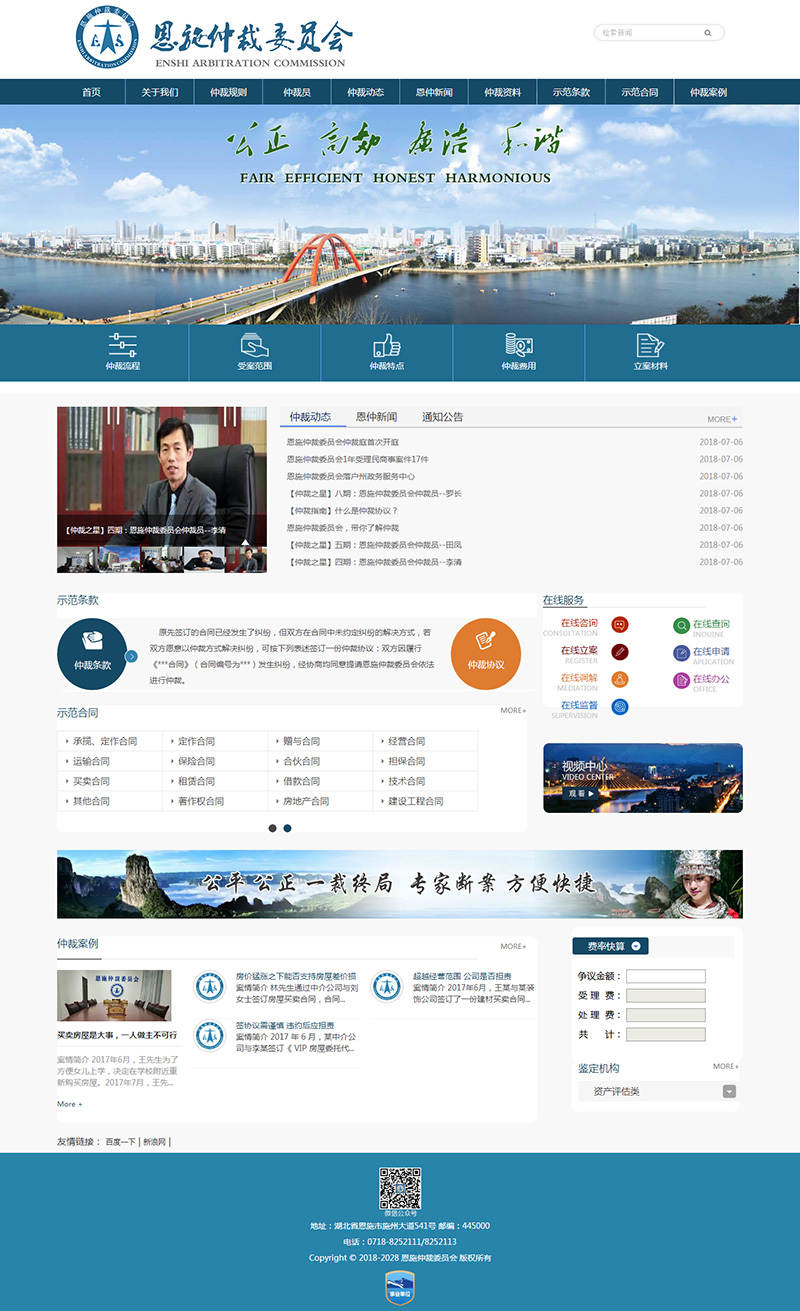This screenshot has height=1311, width=800.
Task: Open the 仲裁费用 fees icon
Action: [518, 345]
